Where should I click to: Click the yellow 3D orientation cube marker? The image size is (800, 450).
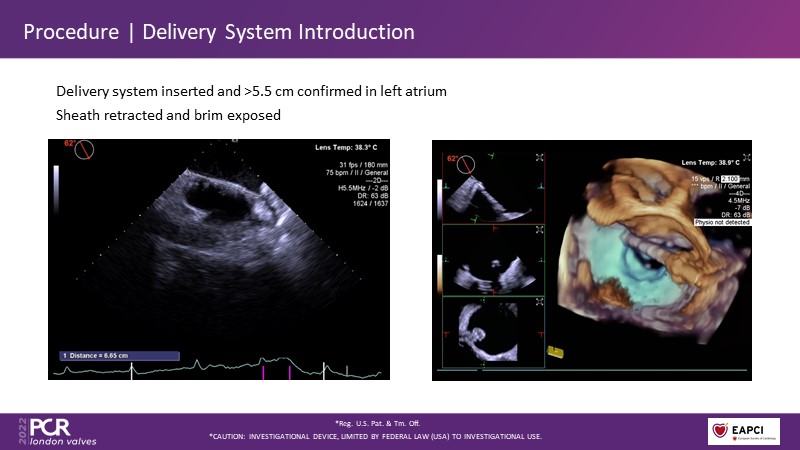(554, 351)
